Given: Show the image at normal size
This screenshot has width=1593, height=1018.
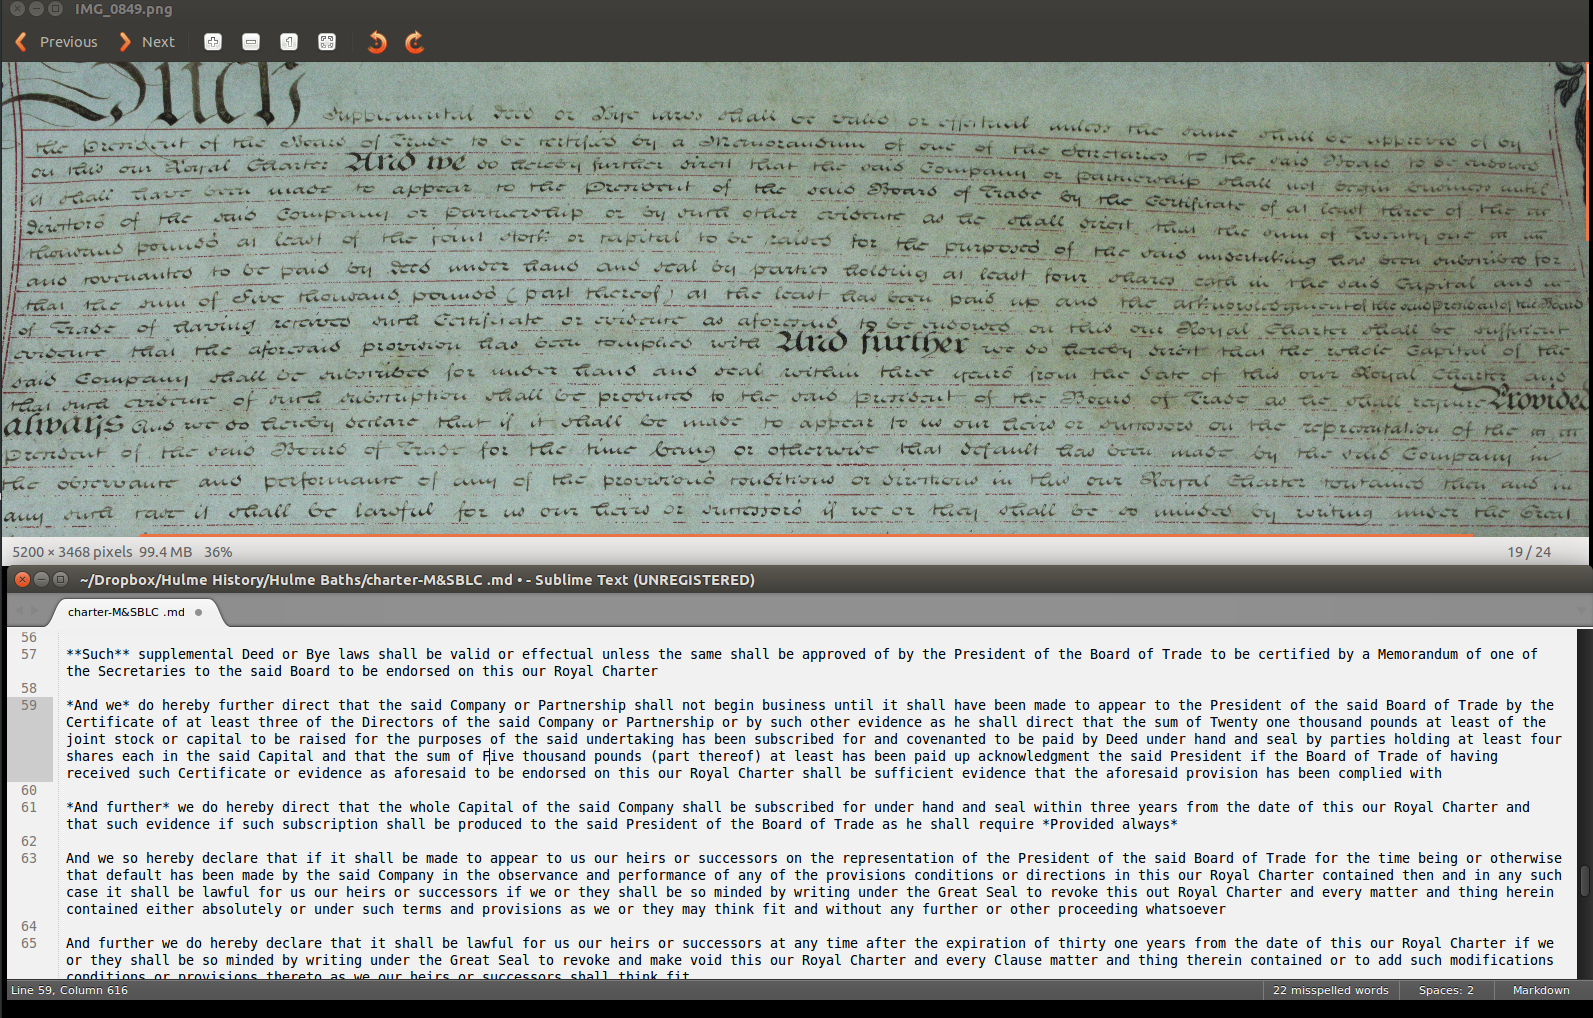Looking at the screenshot, I should click(289, 42).
